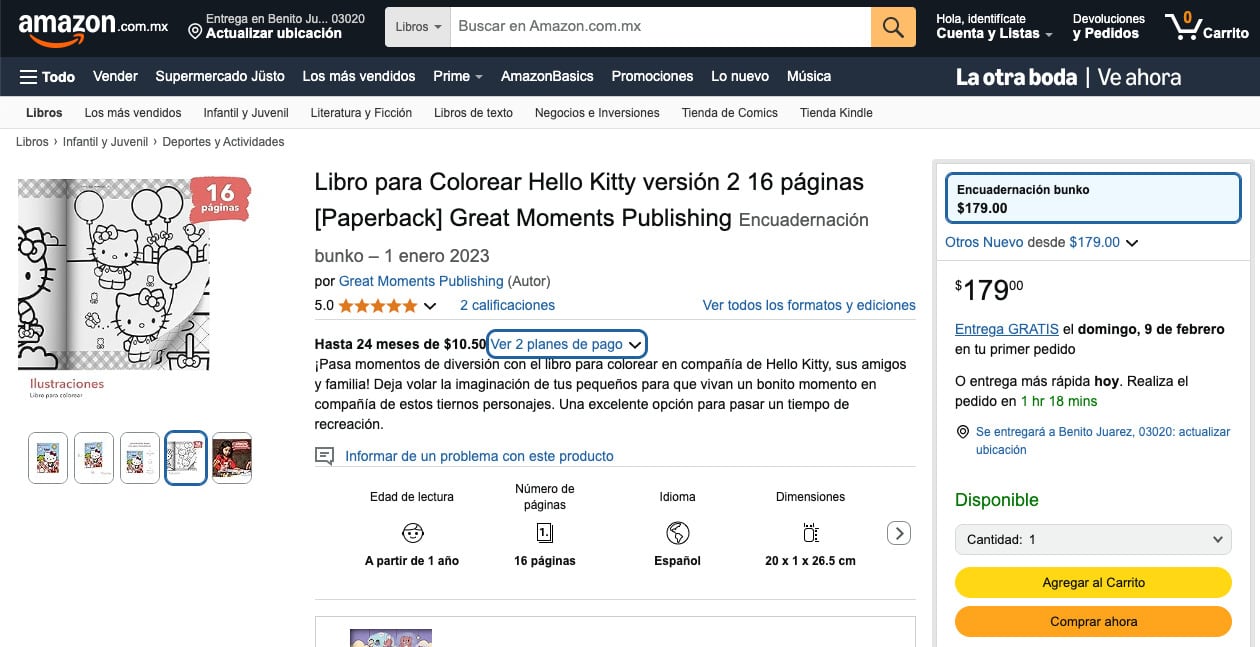Open Los más vendidos in nav bar
The height and width of the screenshot is (647, 1260).
coord(358,77)
